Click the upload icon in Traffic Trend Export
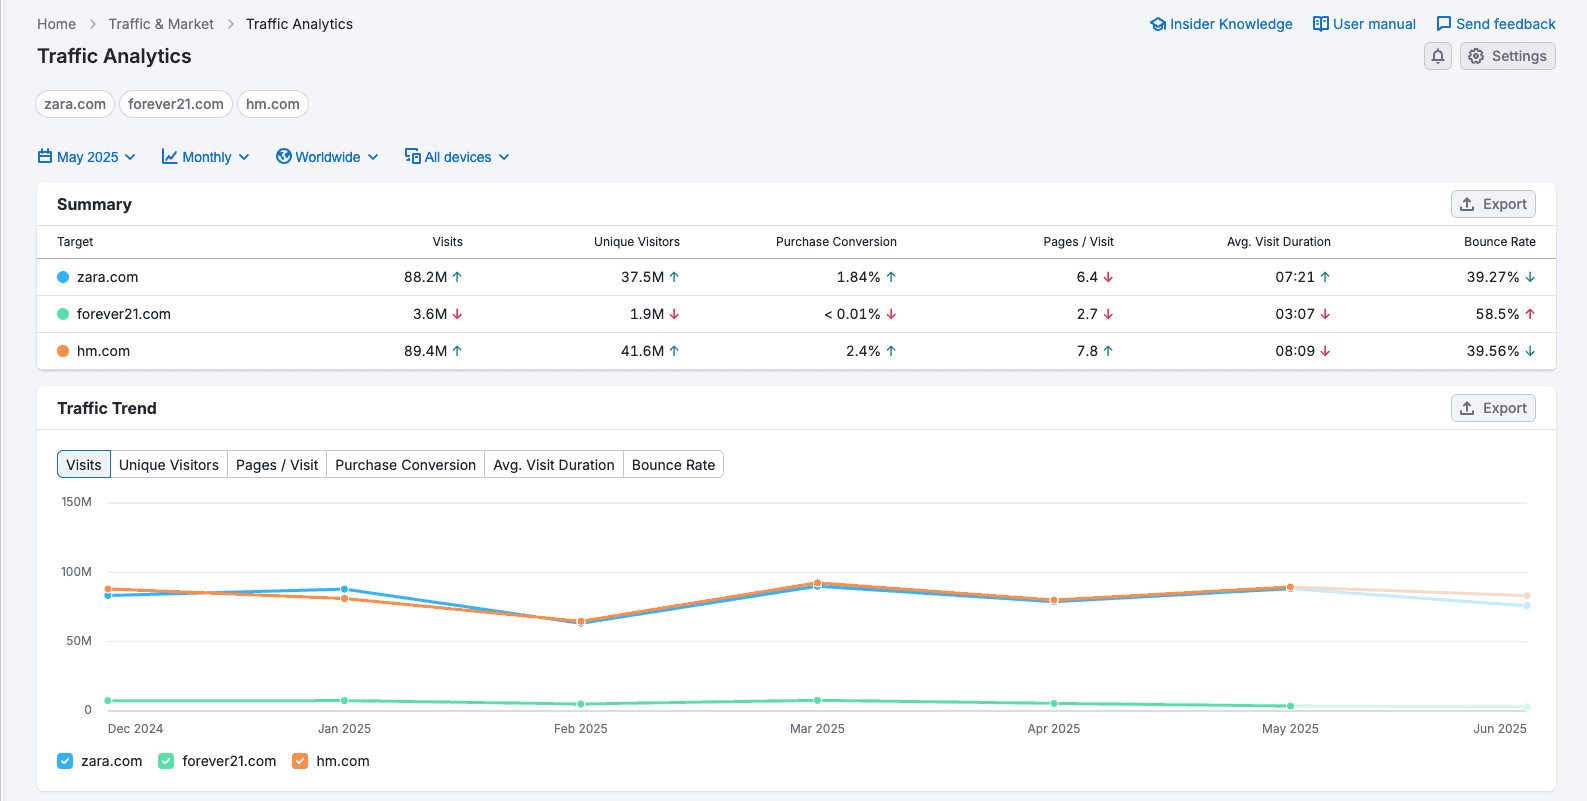This screenshot has height=801, width=1587. (x=1467, y=408)
